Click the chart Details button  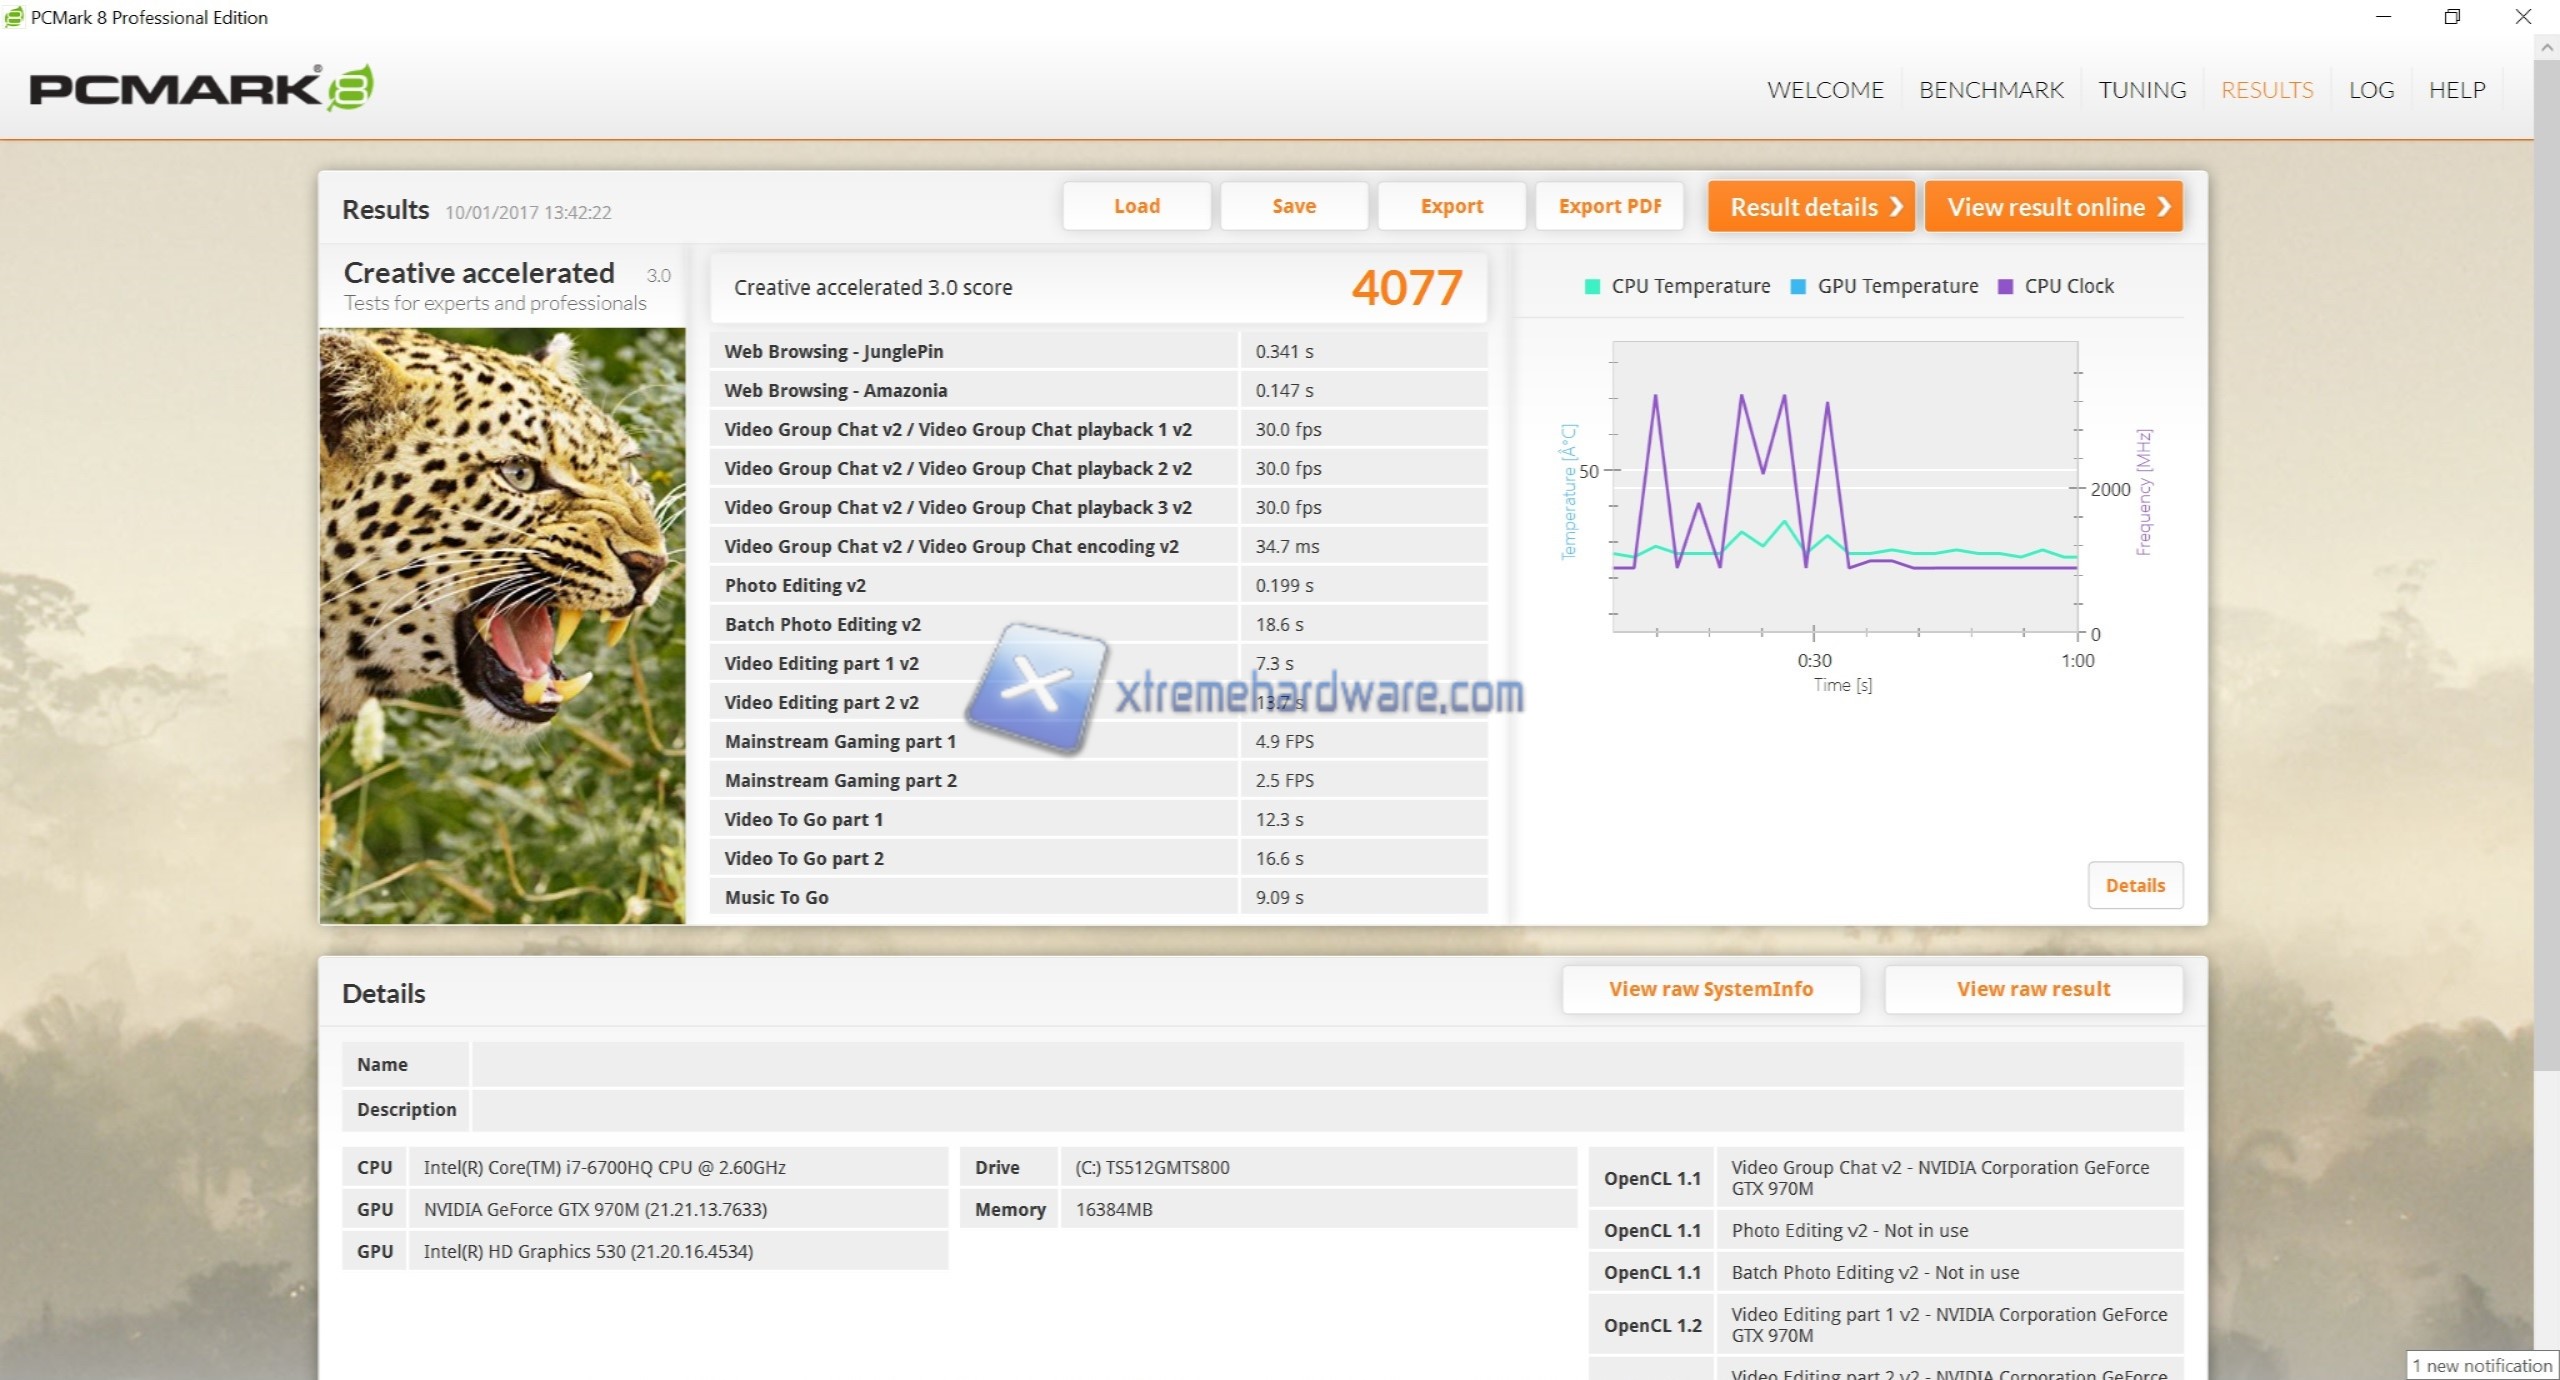coord(2134,885)
